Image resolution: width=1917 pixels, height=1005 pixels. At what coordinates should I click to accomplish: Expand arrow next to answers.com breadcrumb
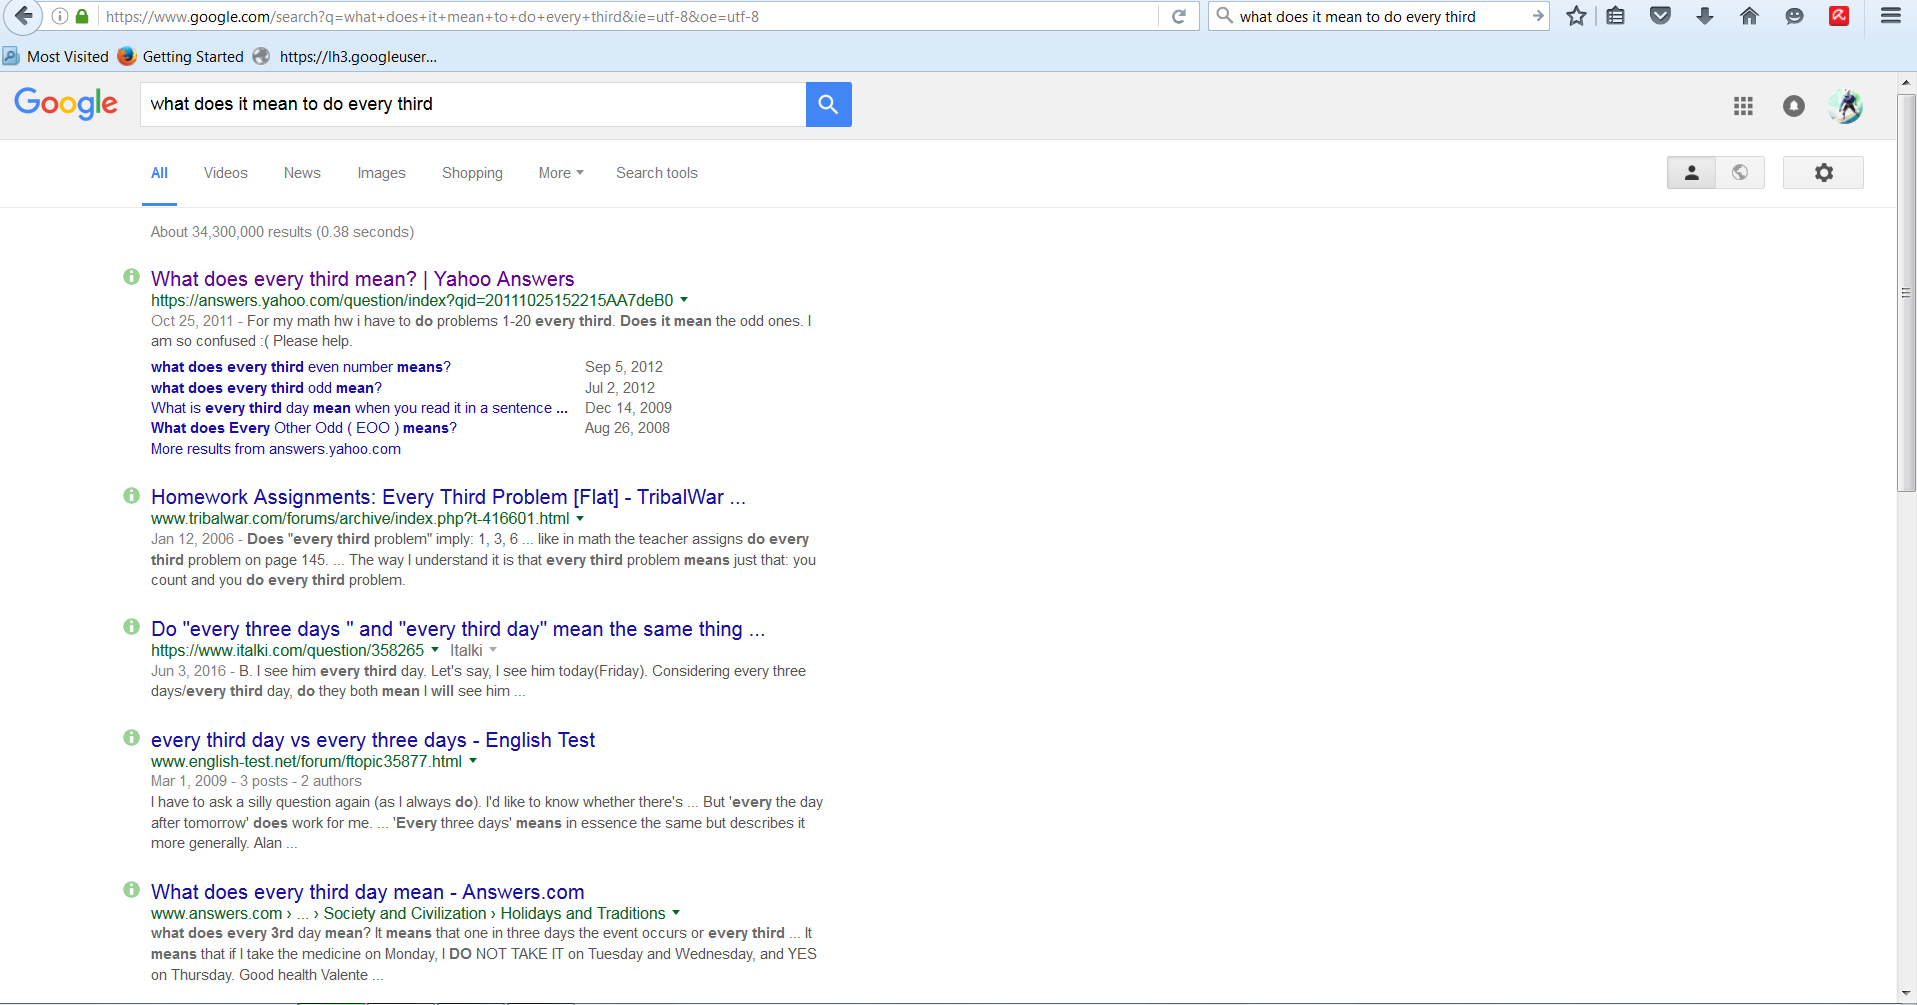(x=676, y=913)
